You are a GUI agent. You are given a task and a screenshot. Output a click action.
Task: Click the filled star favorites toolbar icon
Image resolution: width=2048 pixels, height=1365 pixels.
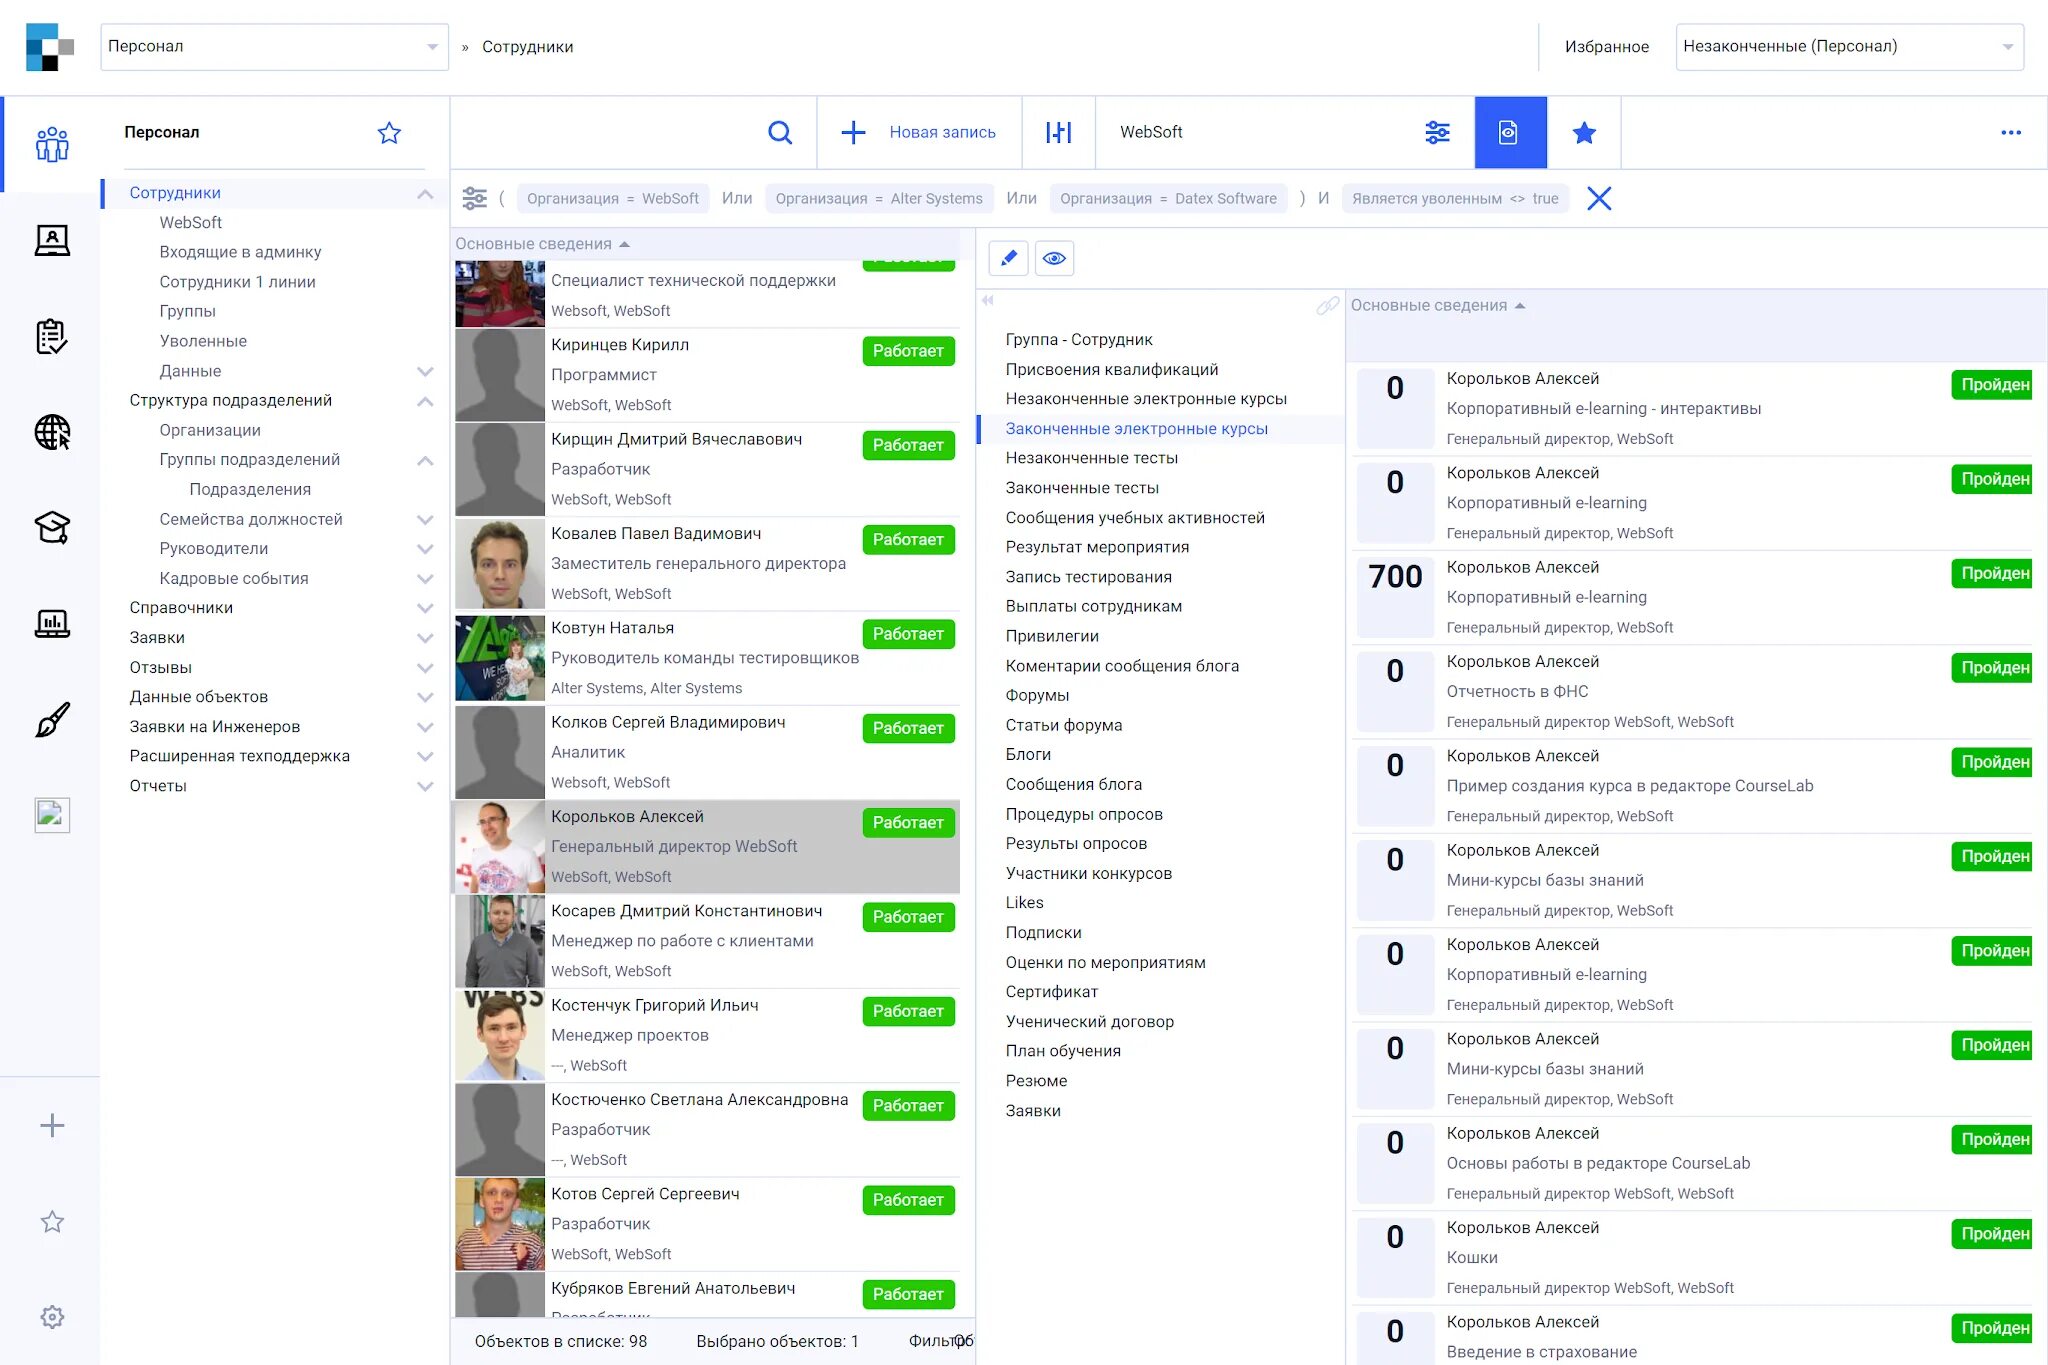coord(1584,132)
